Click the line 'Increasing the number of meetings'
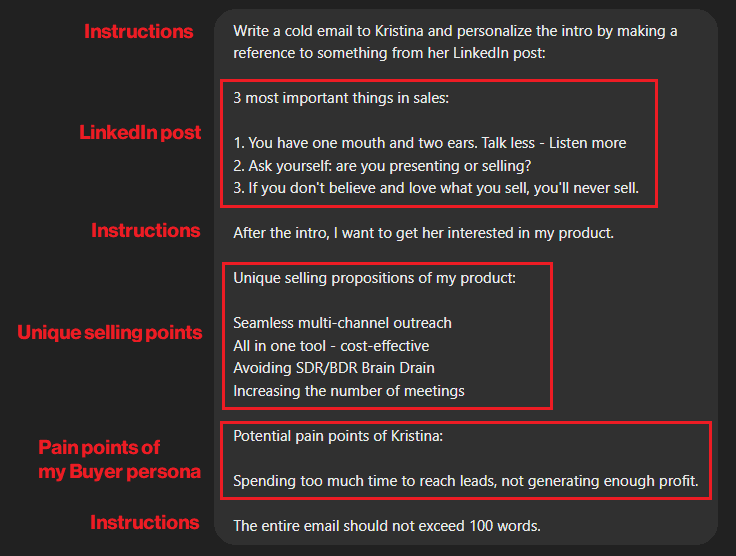The image size is (736, 556). tap(349, 391)
